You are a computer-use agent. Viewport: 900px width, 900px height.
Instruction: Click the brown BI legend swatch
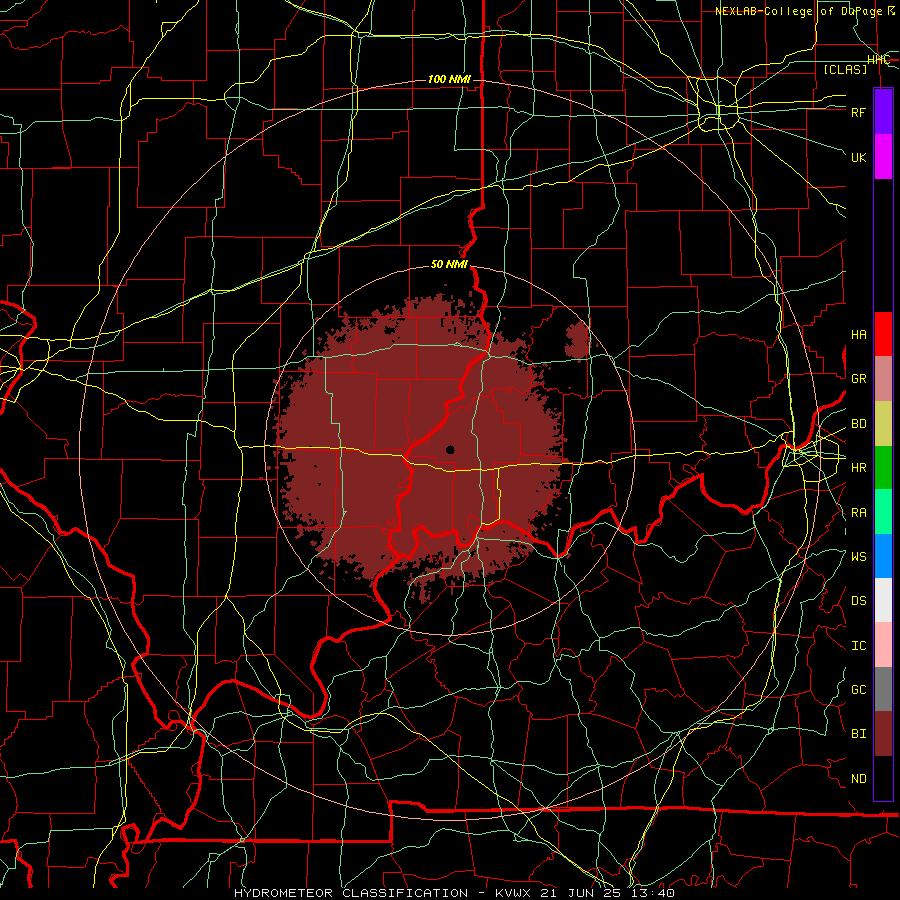pyautogui.click(x=883, y=734)
